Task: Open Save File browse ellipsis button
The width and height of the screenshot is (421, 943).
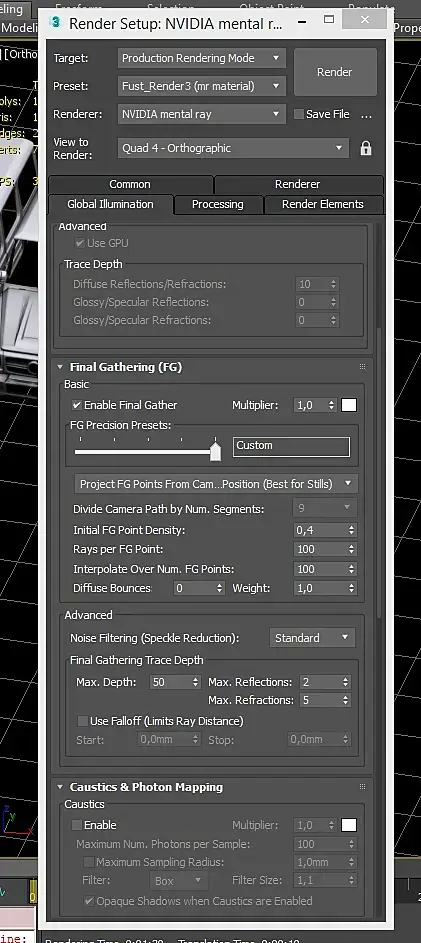Action: [x=366, y=114]
